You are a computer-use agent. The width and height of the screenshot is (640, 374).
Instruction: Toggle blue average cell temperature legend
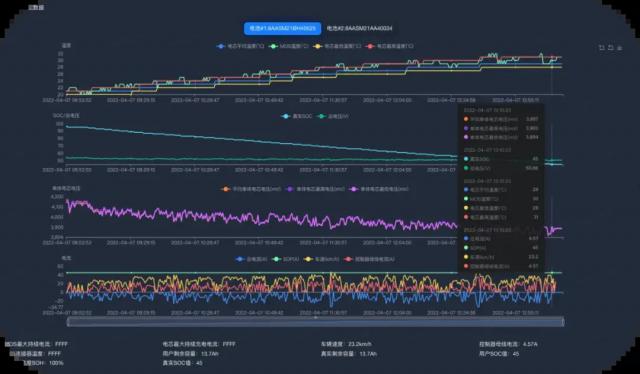point(240,47)
